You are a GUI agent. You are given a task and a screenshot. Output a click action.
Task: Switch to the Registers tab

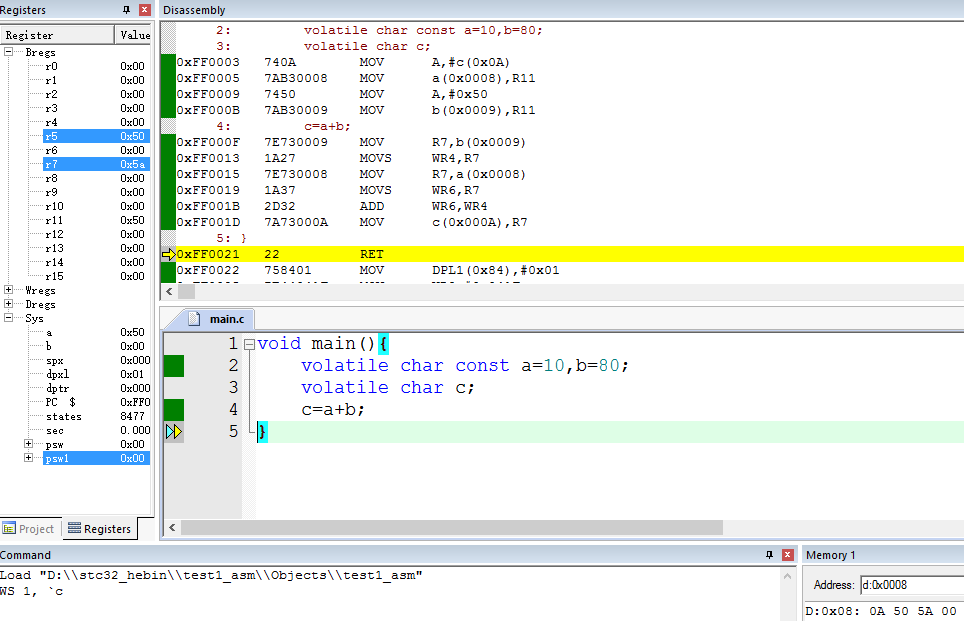point(100,529)
